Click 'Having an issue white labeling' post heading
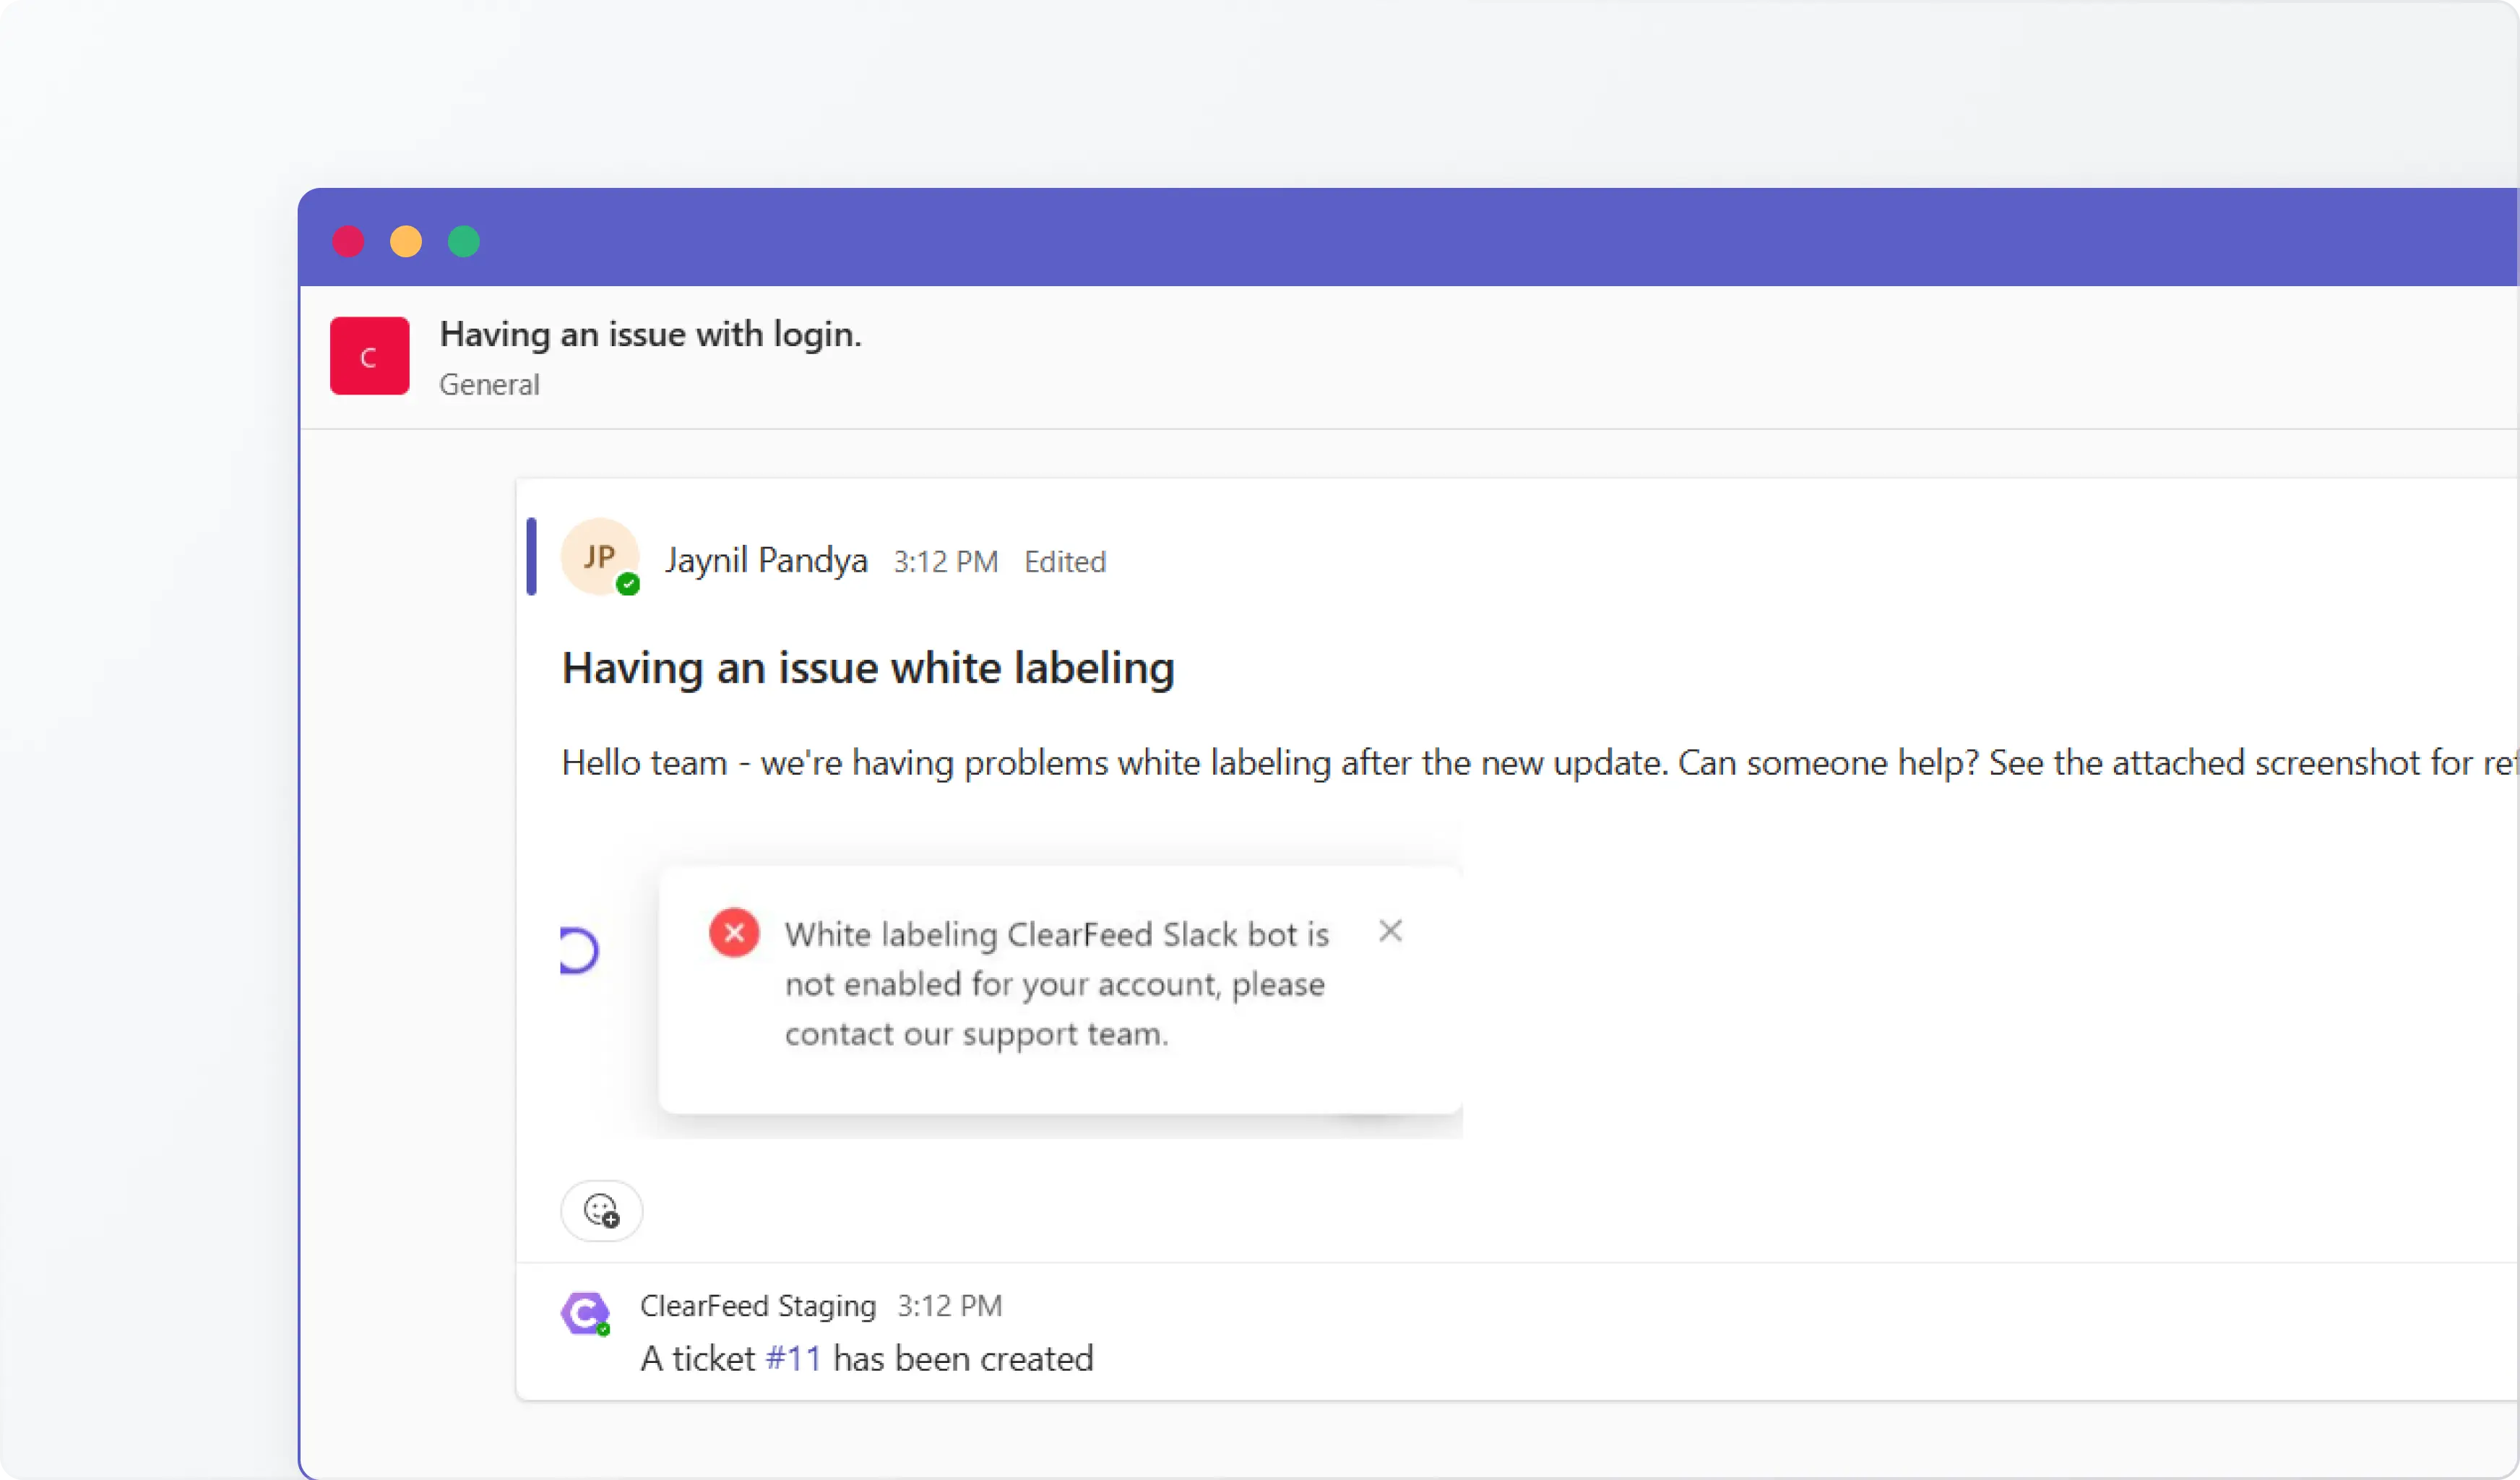This screenshot has width=2520, height=1480. coord(867,668)
